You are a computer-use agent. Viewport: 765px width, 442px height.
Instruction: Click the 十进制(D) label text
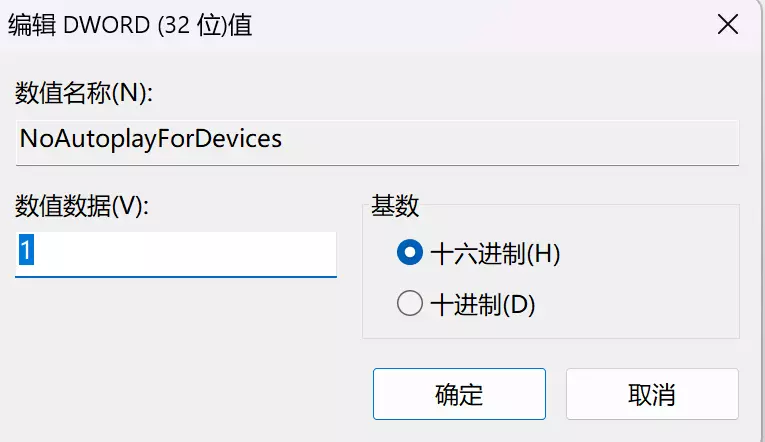tap(482, 304)
